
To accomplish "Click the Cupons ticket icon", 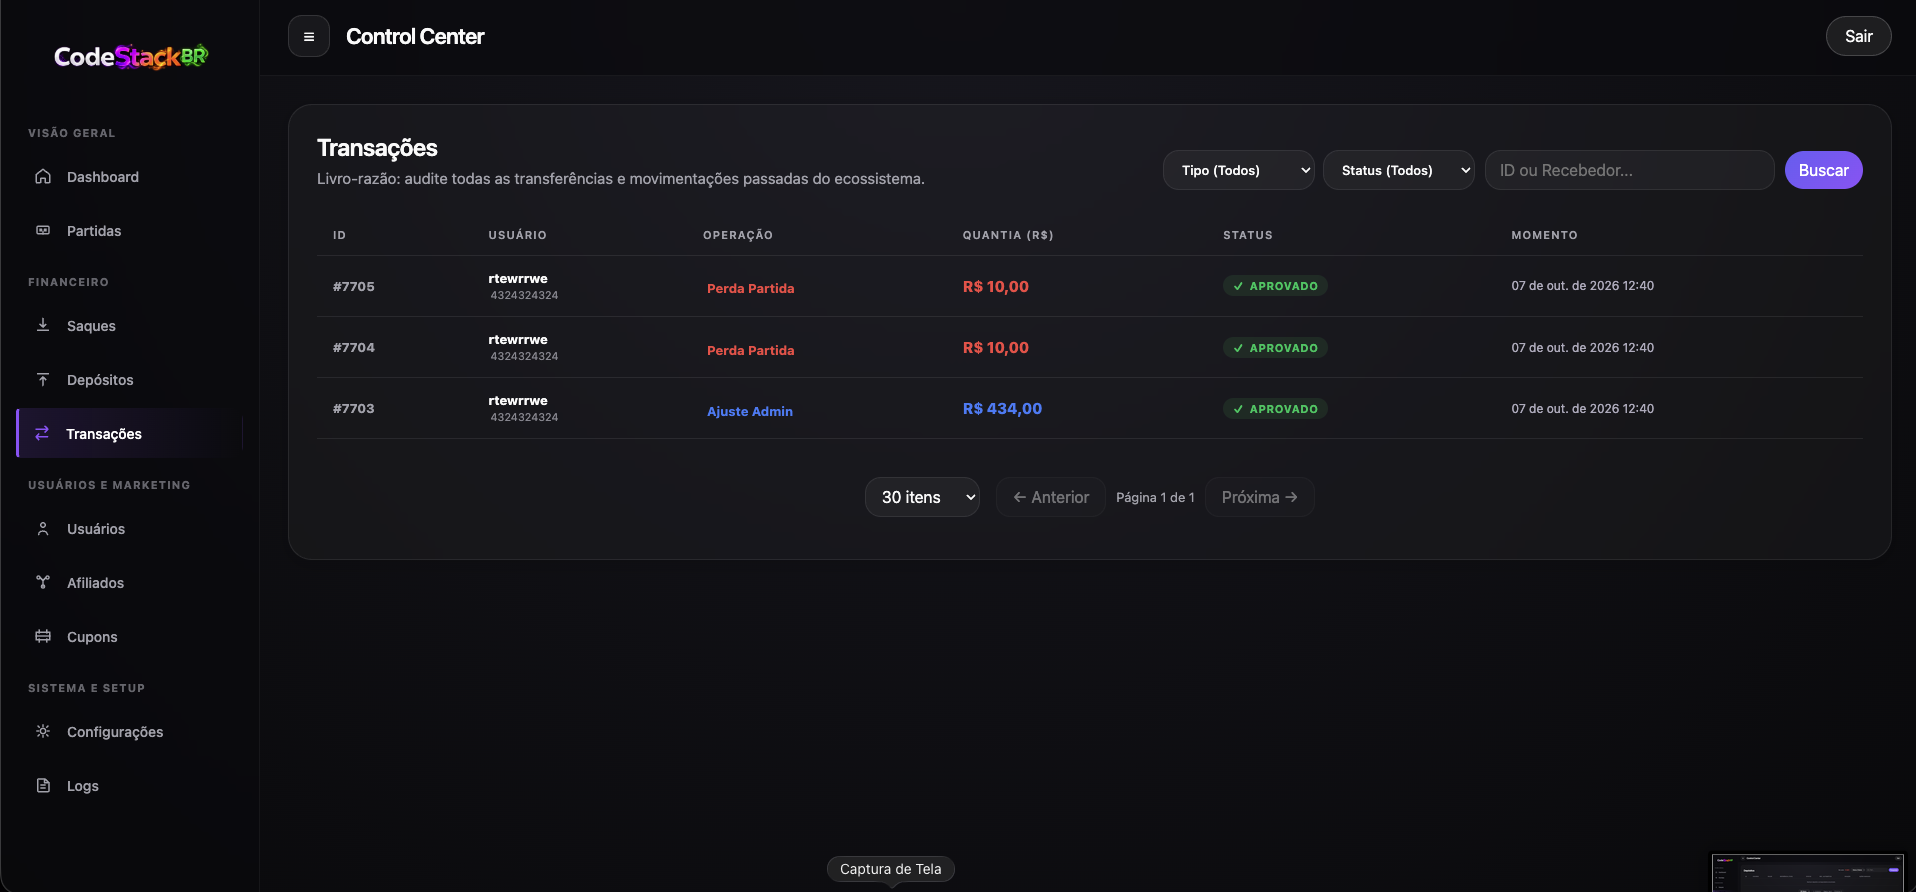I will tap(43, 636).
